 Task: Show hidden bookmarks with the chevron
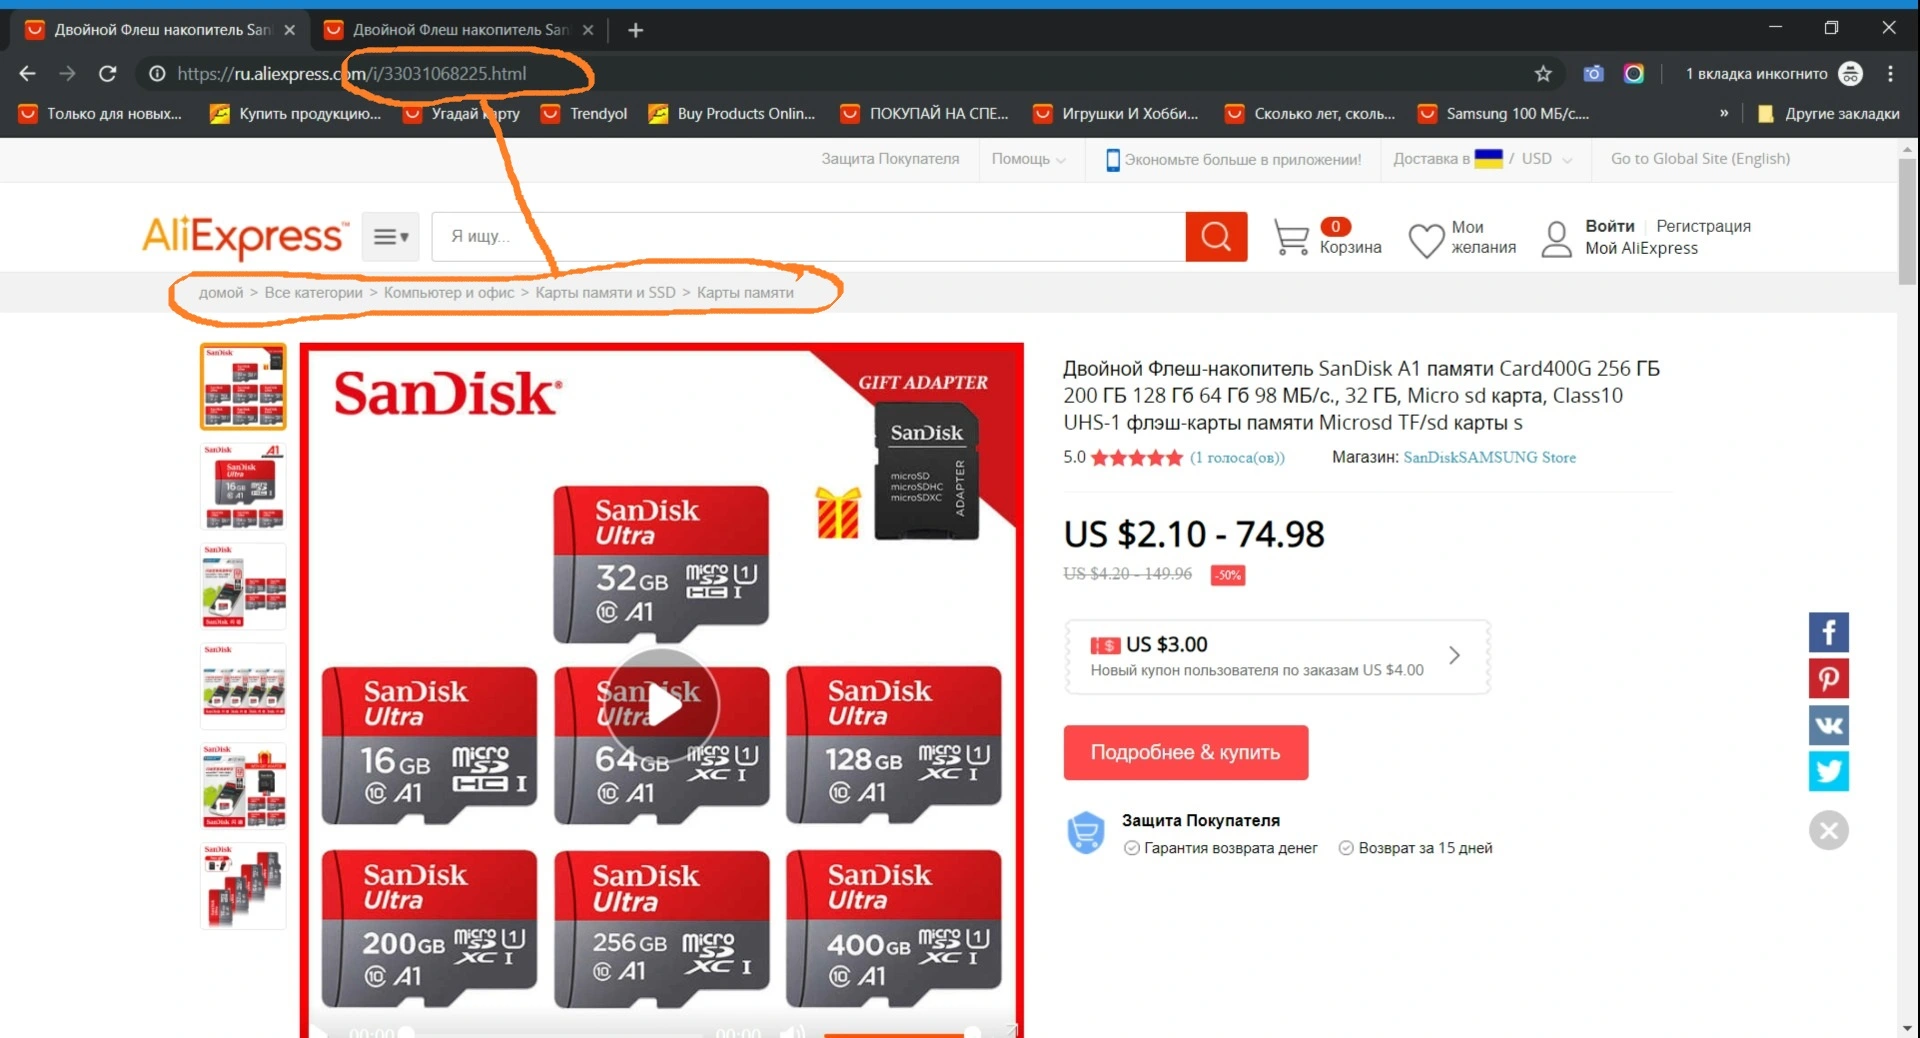click(1724, 113)
